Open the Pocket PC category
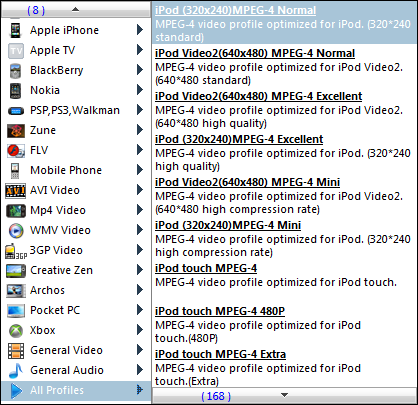This screenshot has height=405, width=418. click(76, 310)
